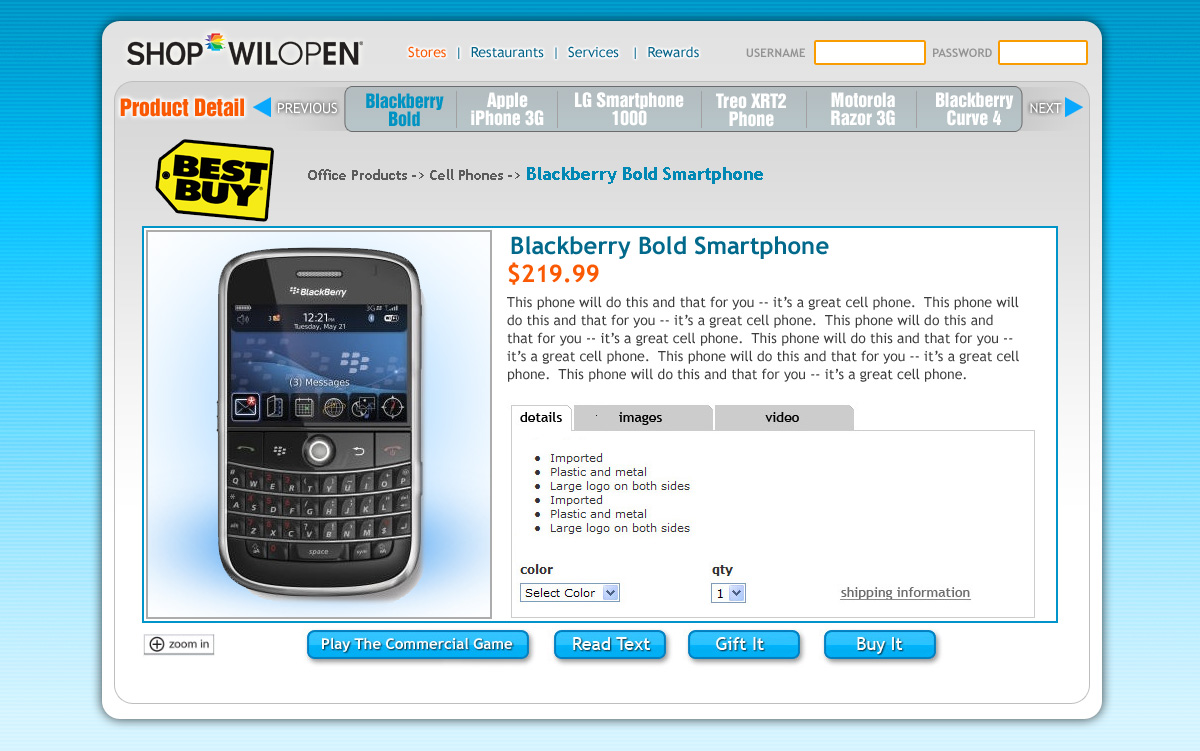Switch to the images tab

640,418
